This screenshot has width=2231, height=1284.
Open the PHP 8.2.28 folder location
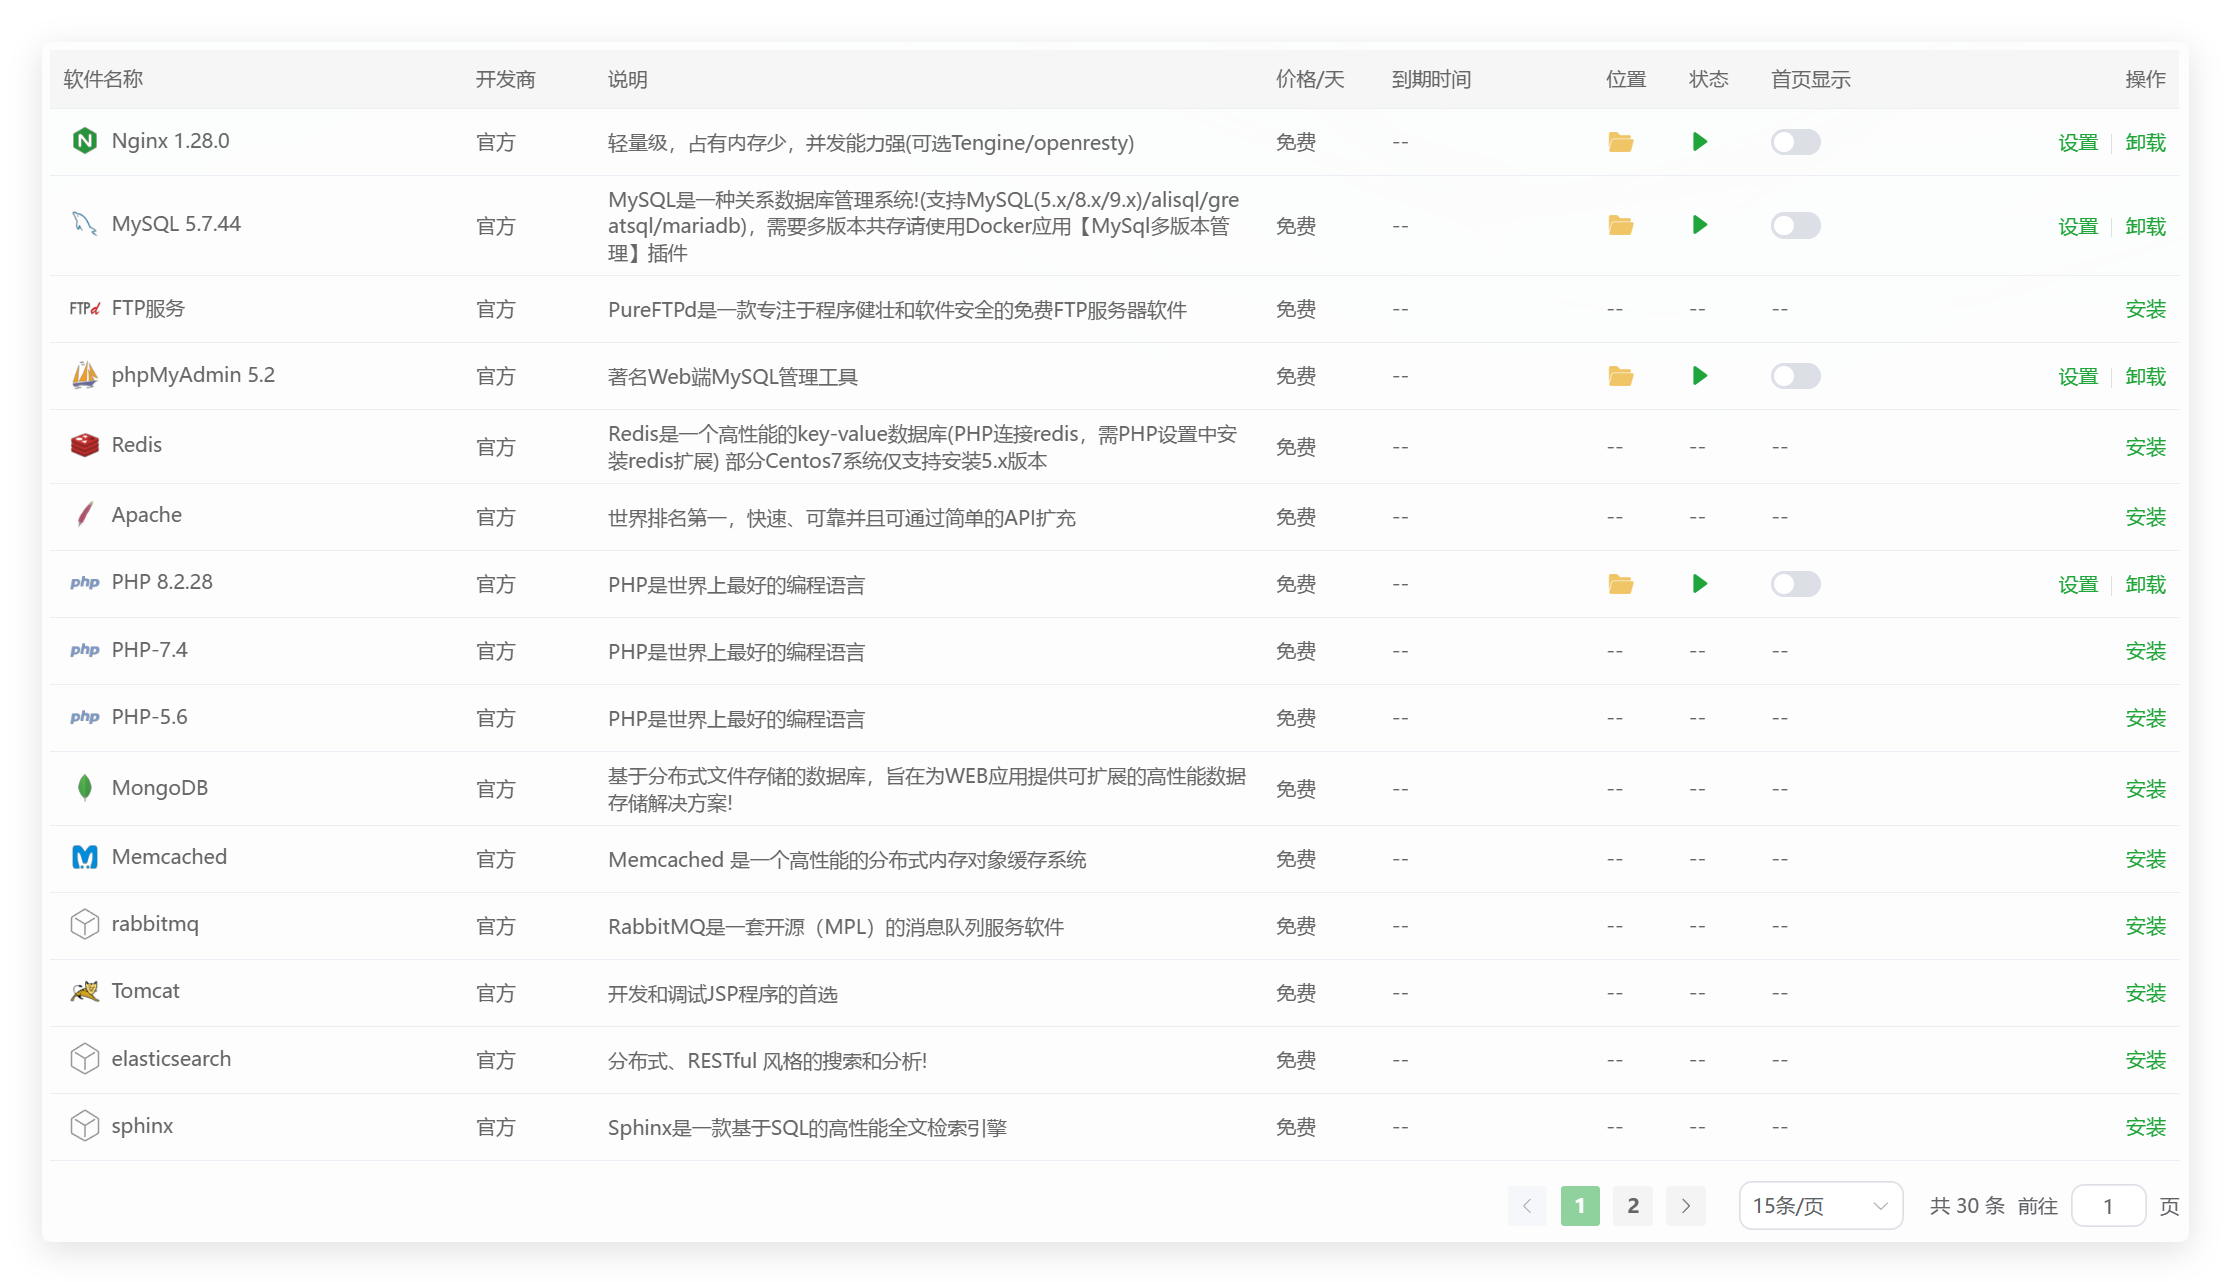click(x=1620, y=584)
